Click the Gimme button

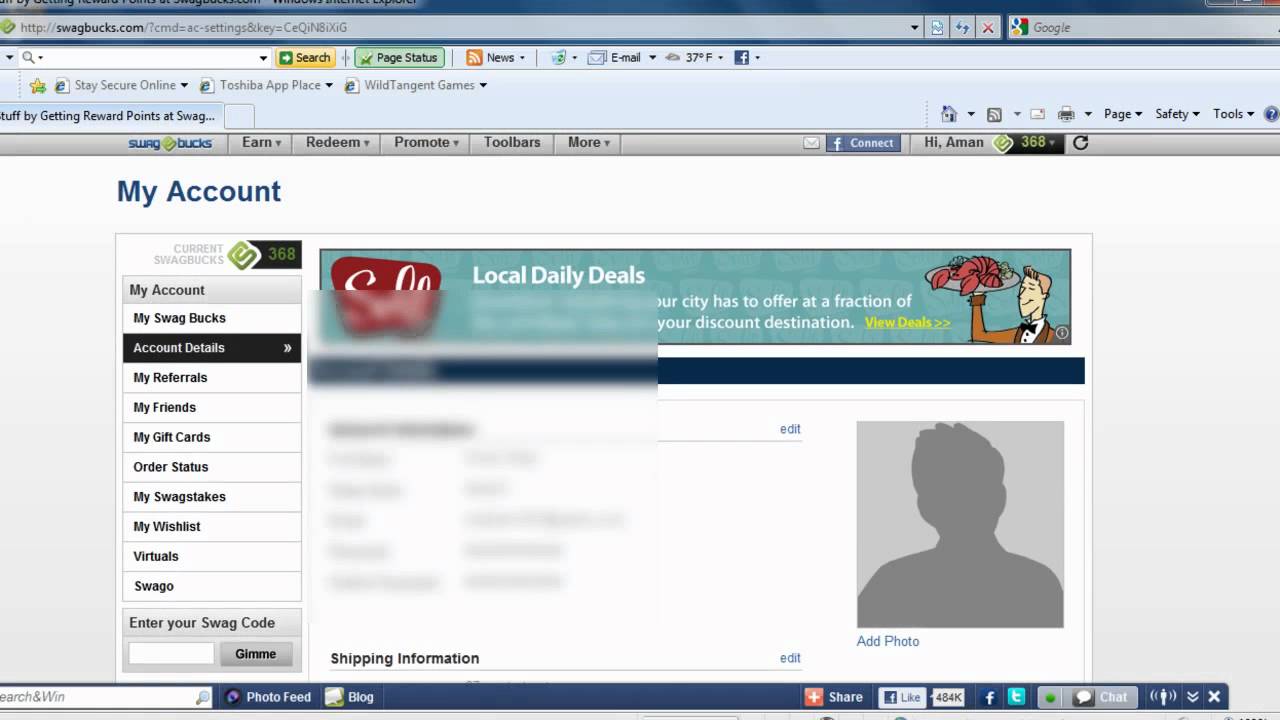pyautogui.click(x=256, y=654)
